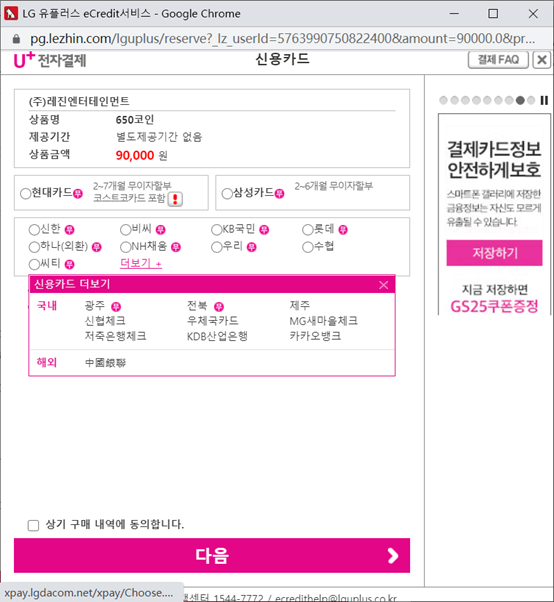The width and height of the screenshot is (554, 602).
Task: Select the KB국민 card option
Action: (217, 230)
